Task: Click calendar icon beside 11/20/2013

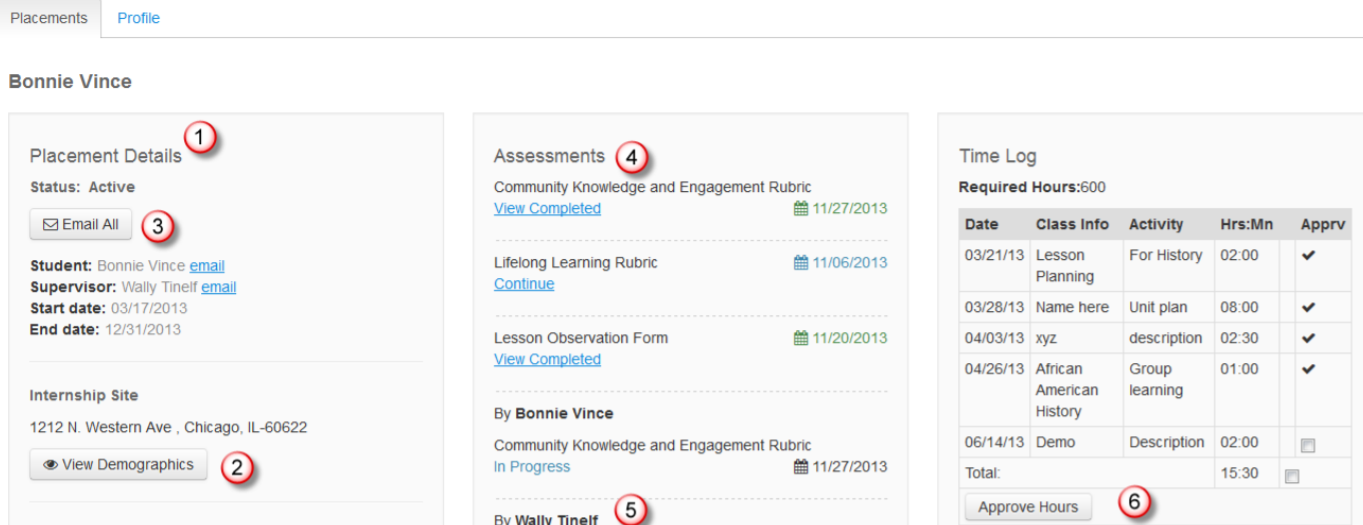Action: 801,338
